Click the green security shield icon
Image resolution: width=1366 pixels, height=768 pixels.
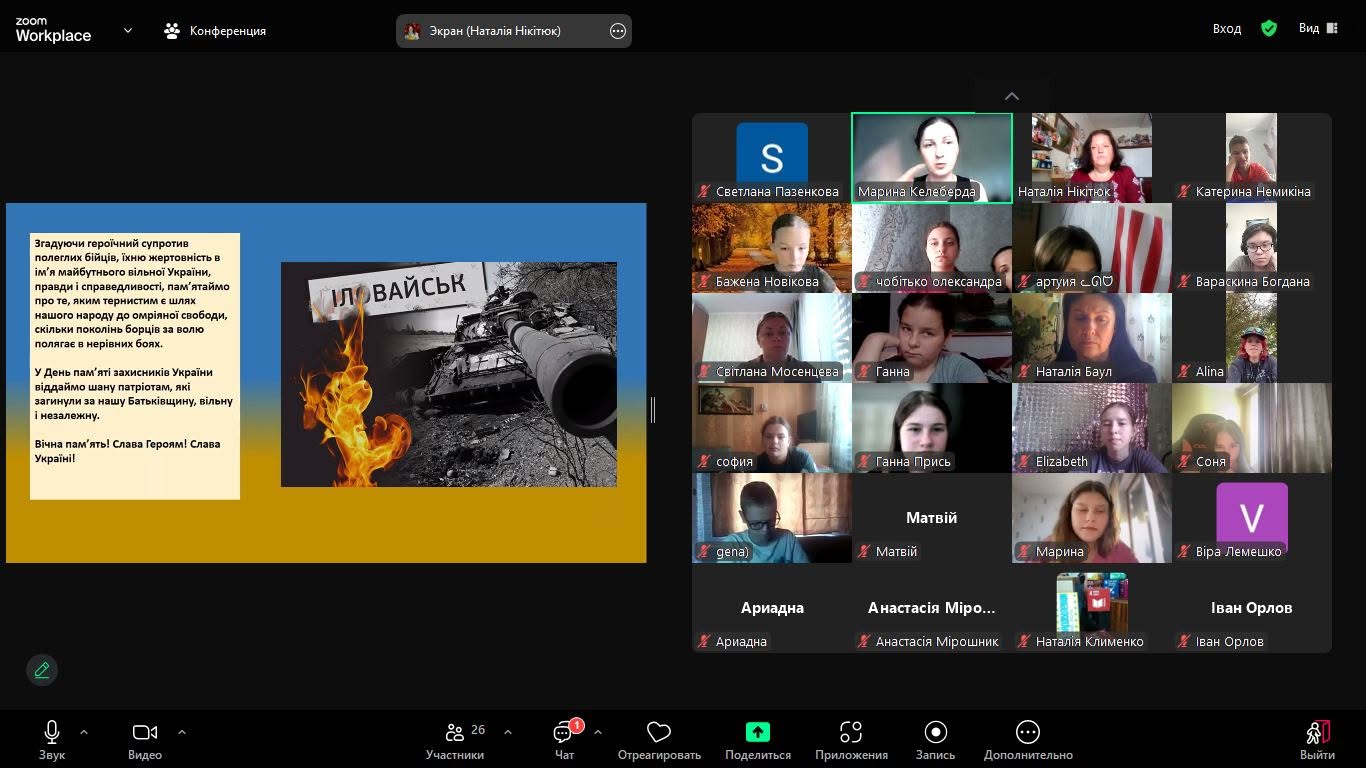[x=1269, y=28]
